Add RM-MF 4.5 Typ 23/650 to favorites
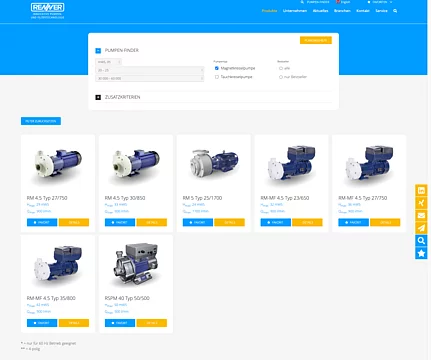431x360 pixels. pos(276,222)
